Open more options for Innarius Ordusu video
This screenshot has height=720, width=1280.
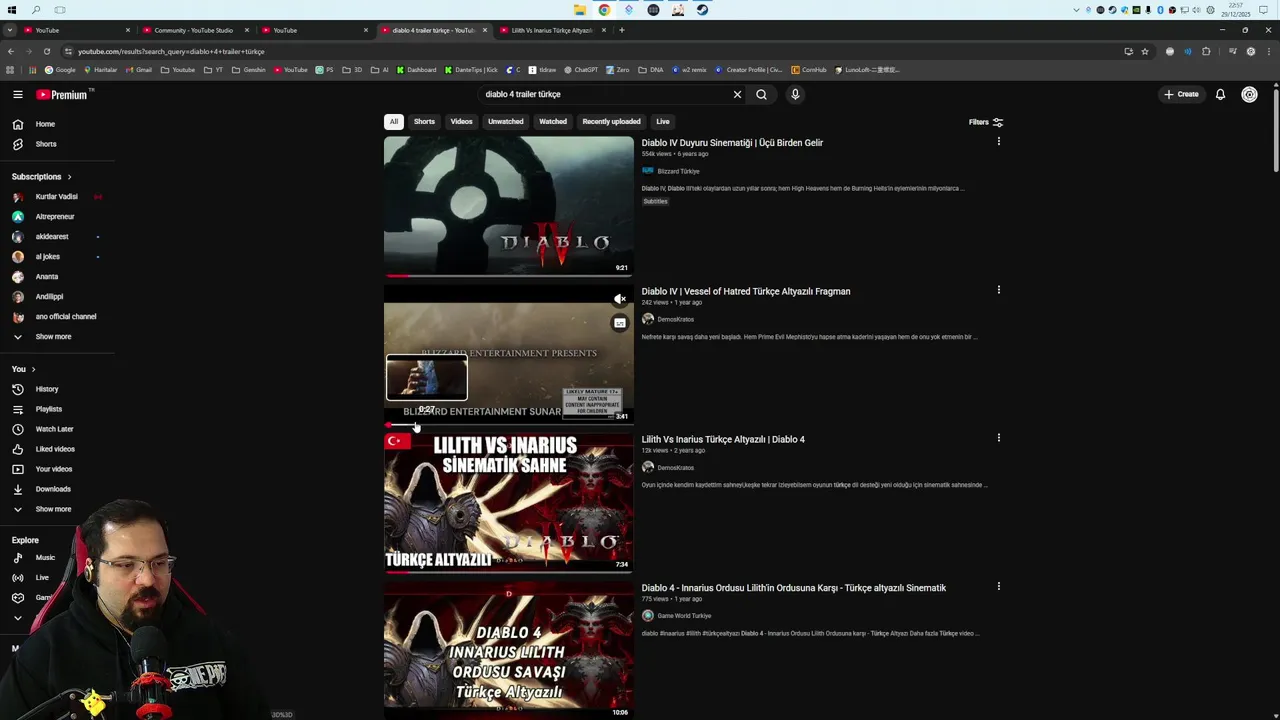[998, 587]
